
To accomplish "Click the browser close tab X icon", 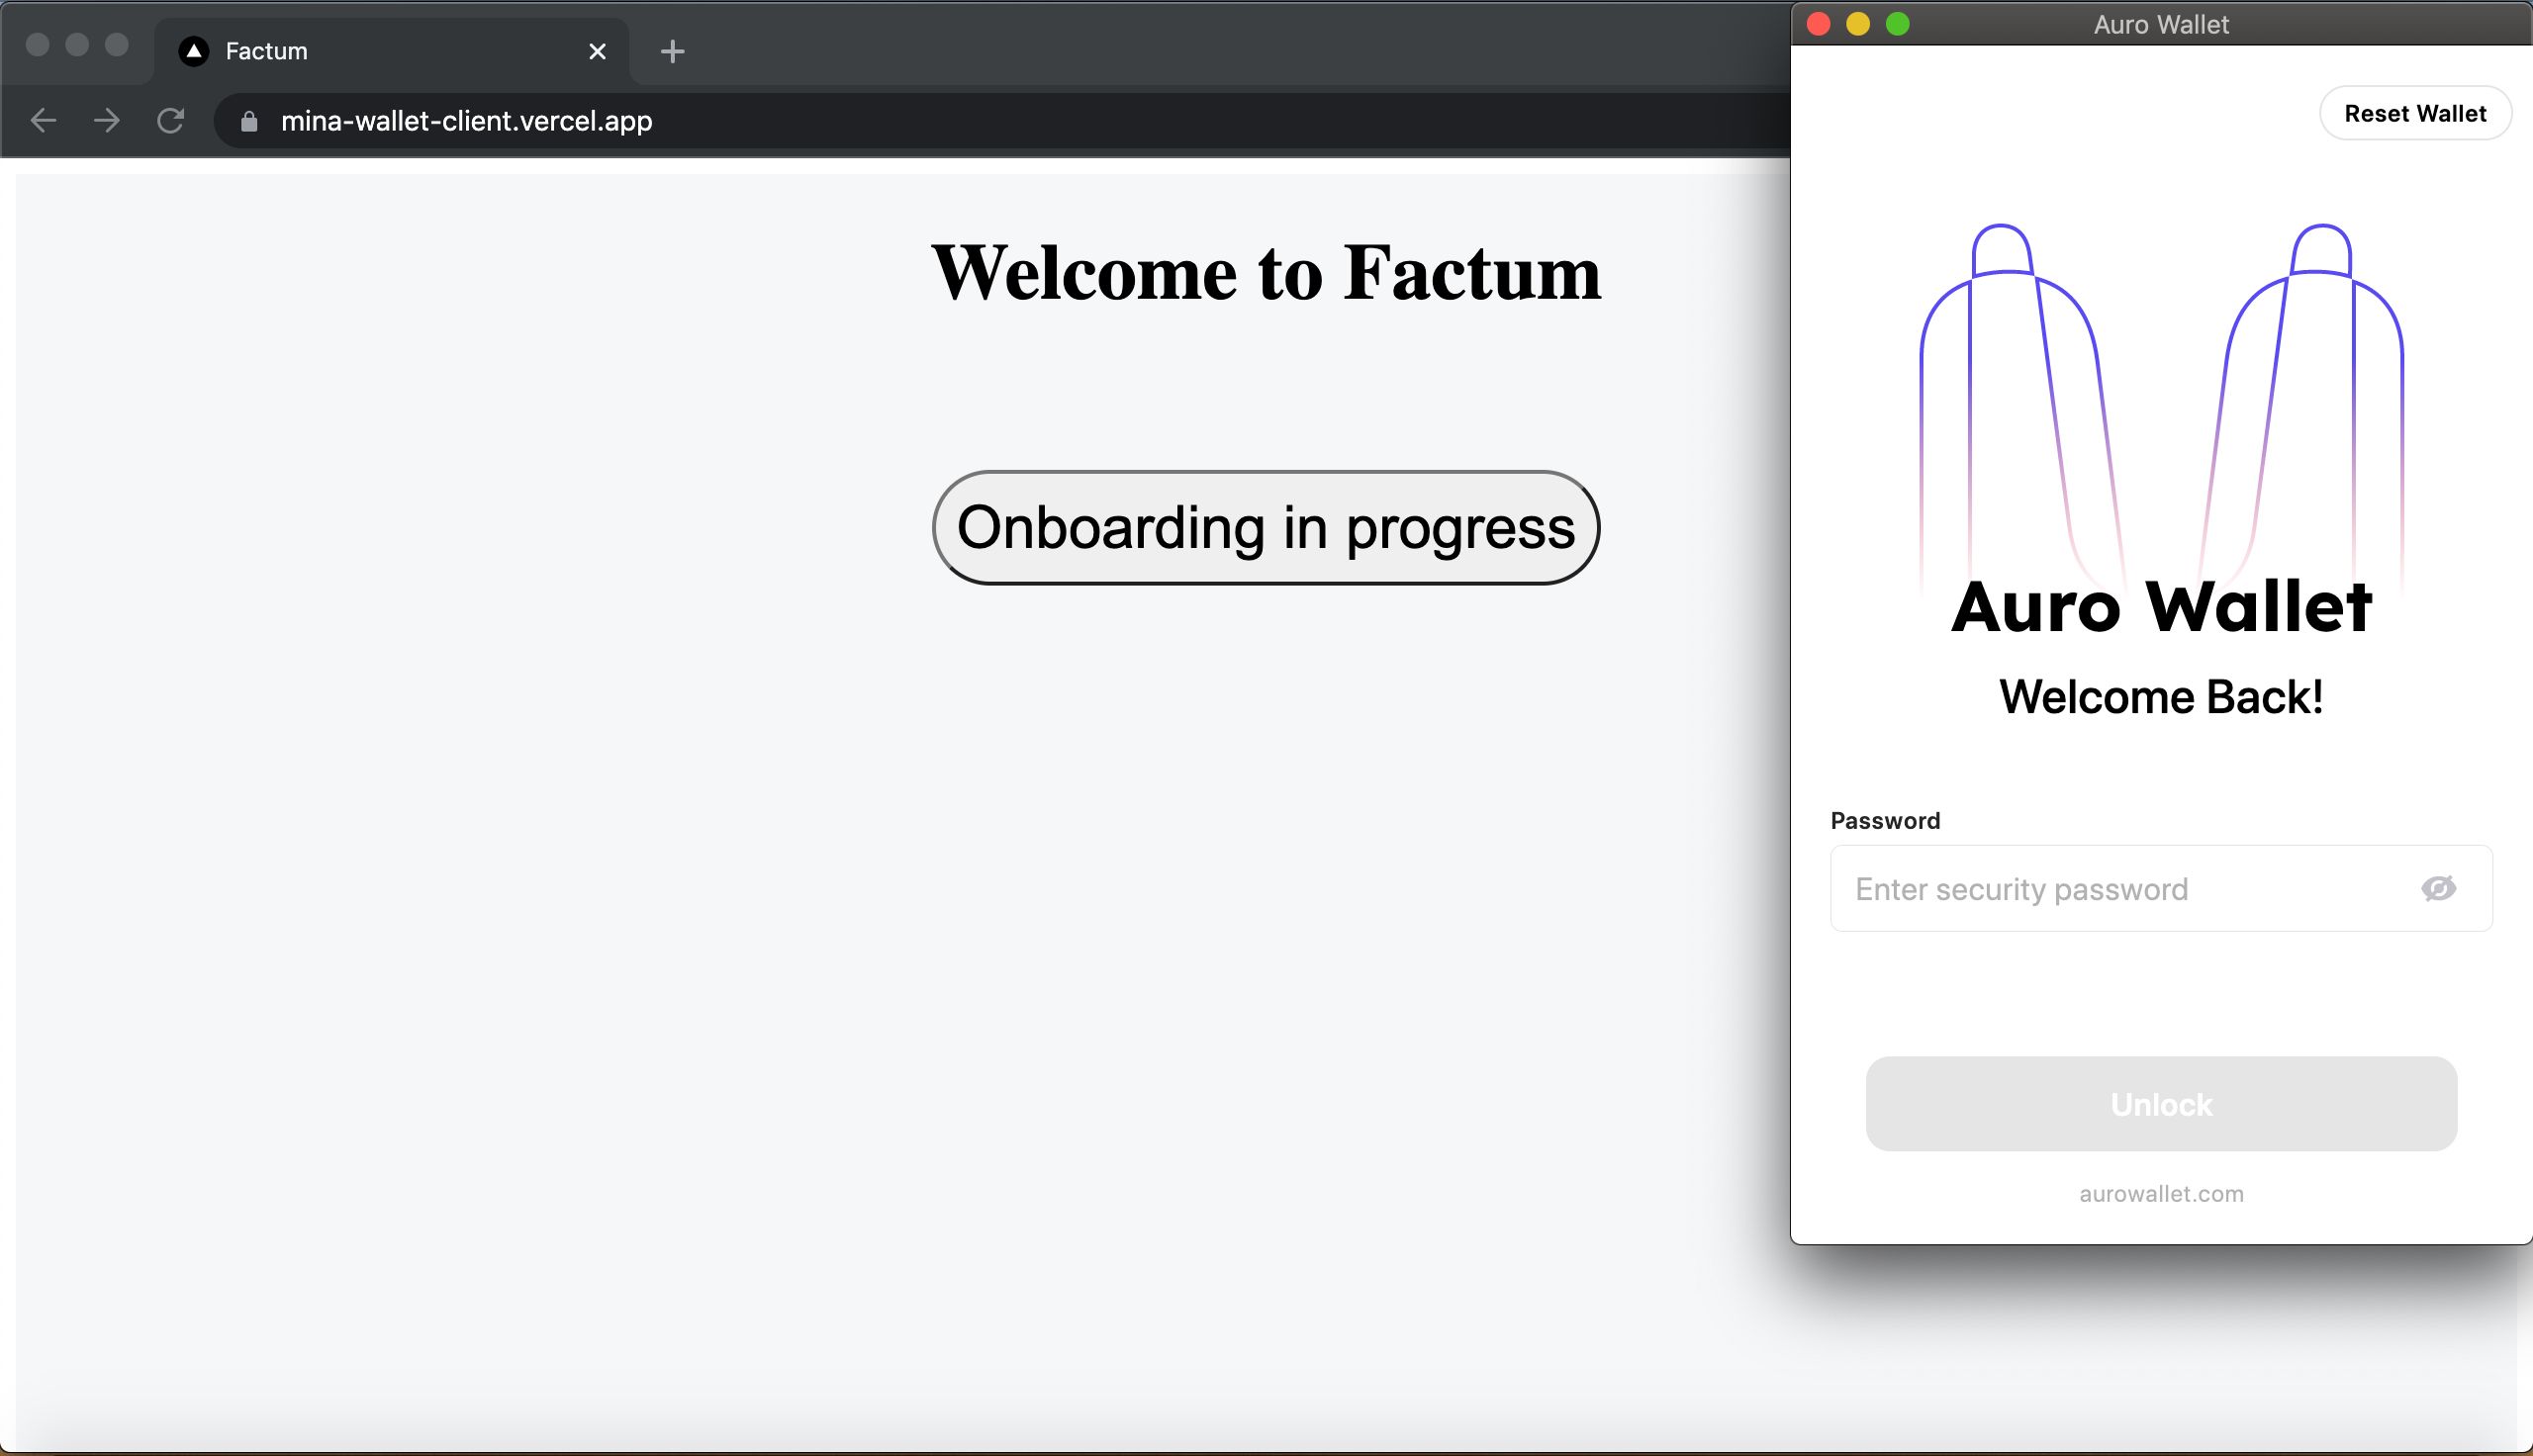I will tap(597, 50).
